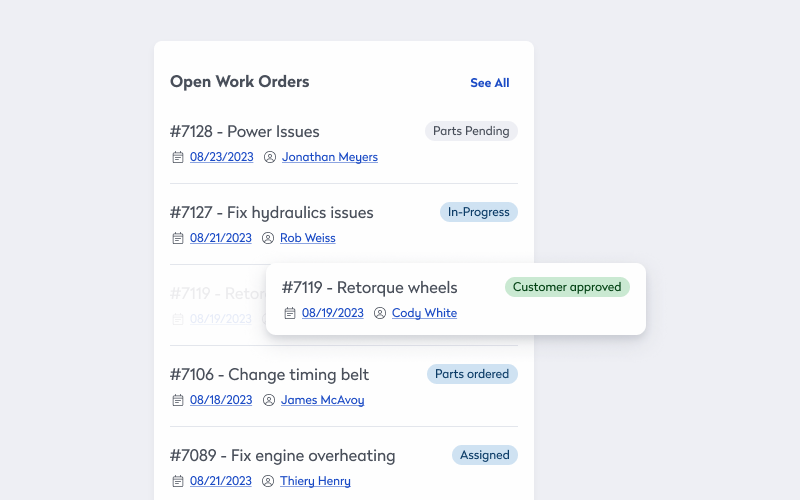Click the Parts ordered status badge
The image size is (800, 500).
472,374
